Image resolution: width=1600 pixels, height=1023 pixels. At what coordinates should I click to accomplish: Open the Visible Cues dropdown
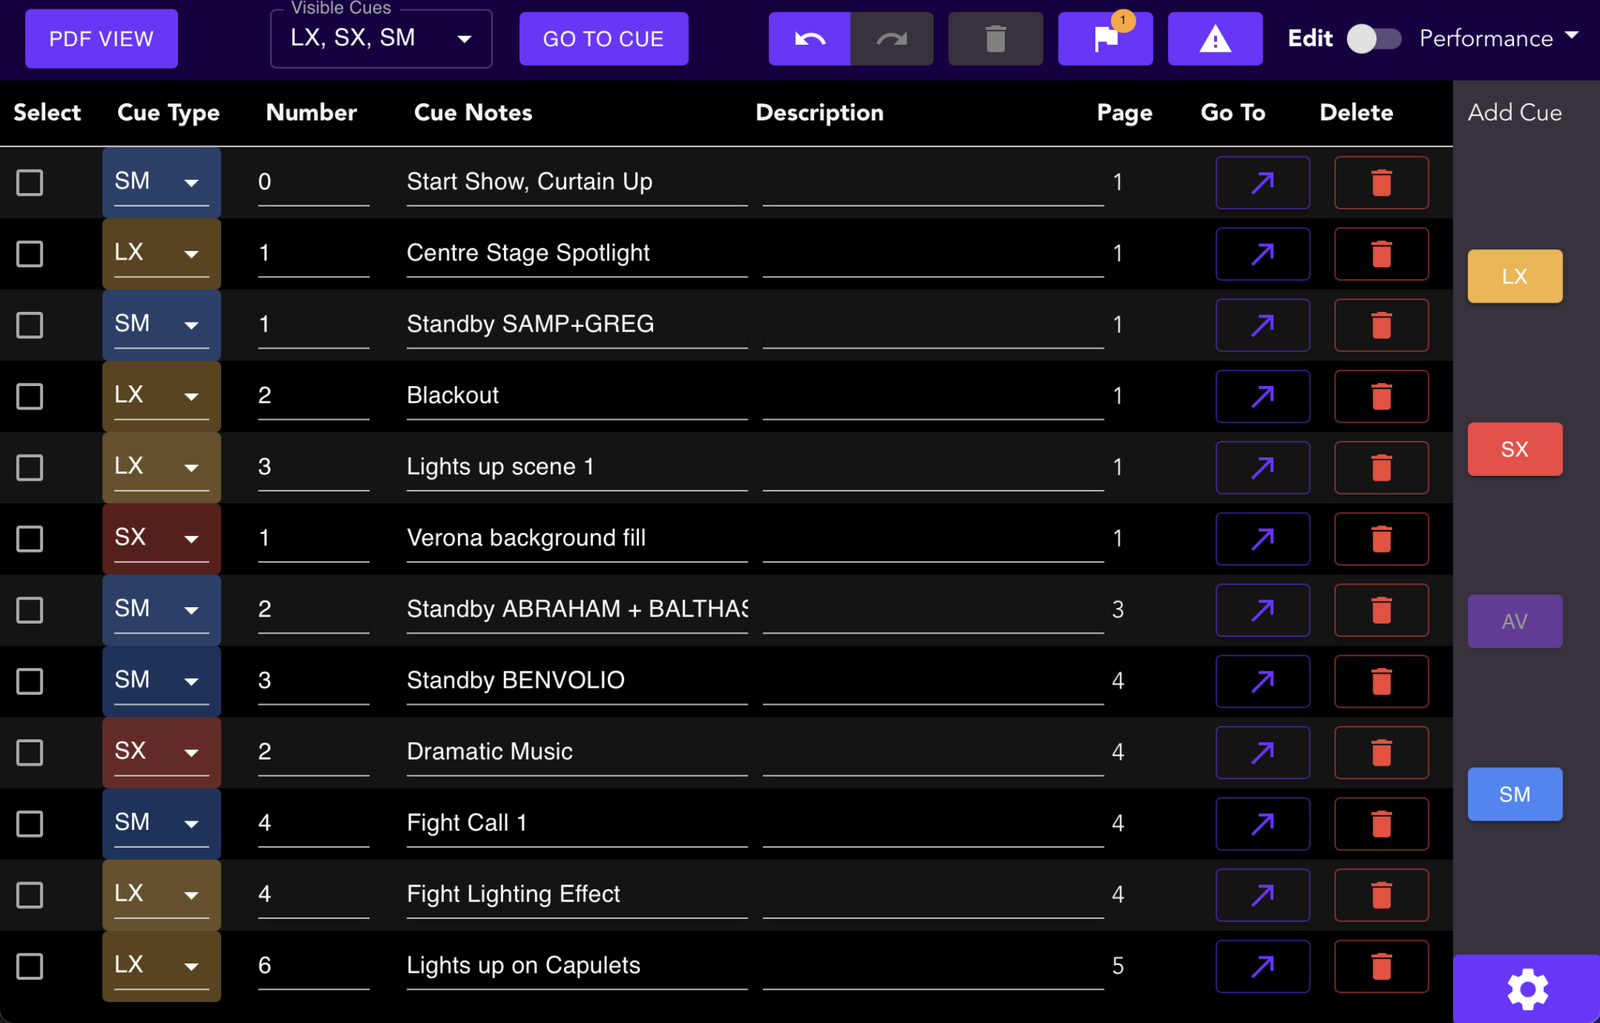click(381, 39)
